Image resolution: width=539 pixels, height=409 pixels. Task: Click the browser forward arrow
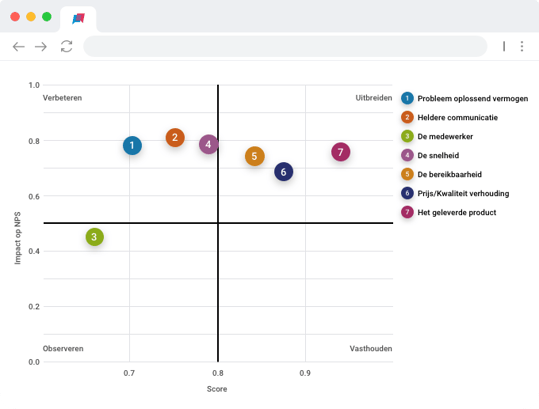pyautogui.click(x=41, y=46)
